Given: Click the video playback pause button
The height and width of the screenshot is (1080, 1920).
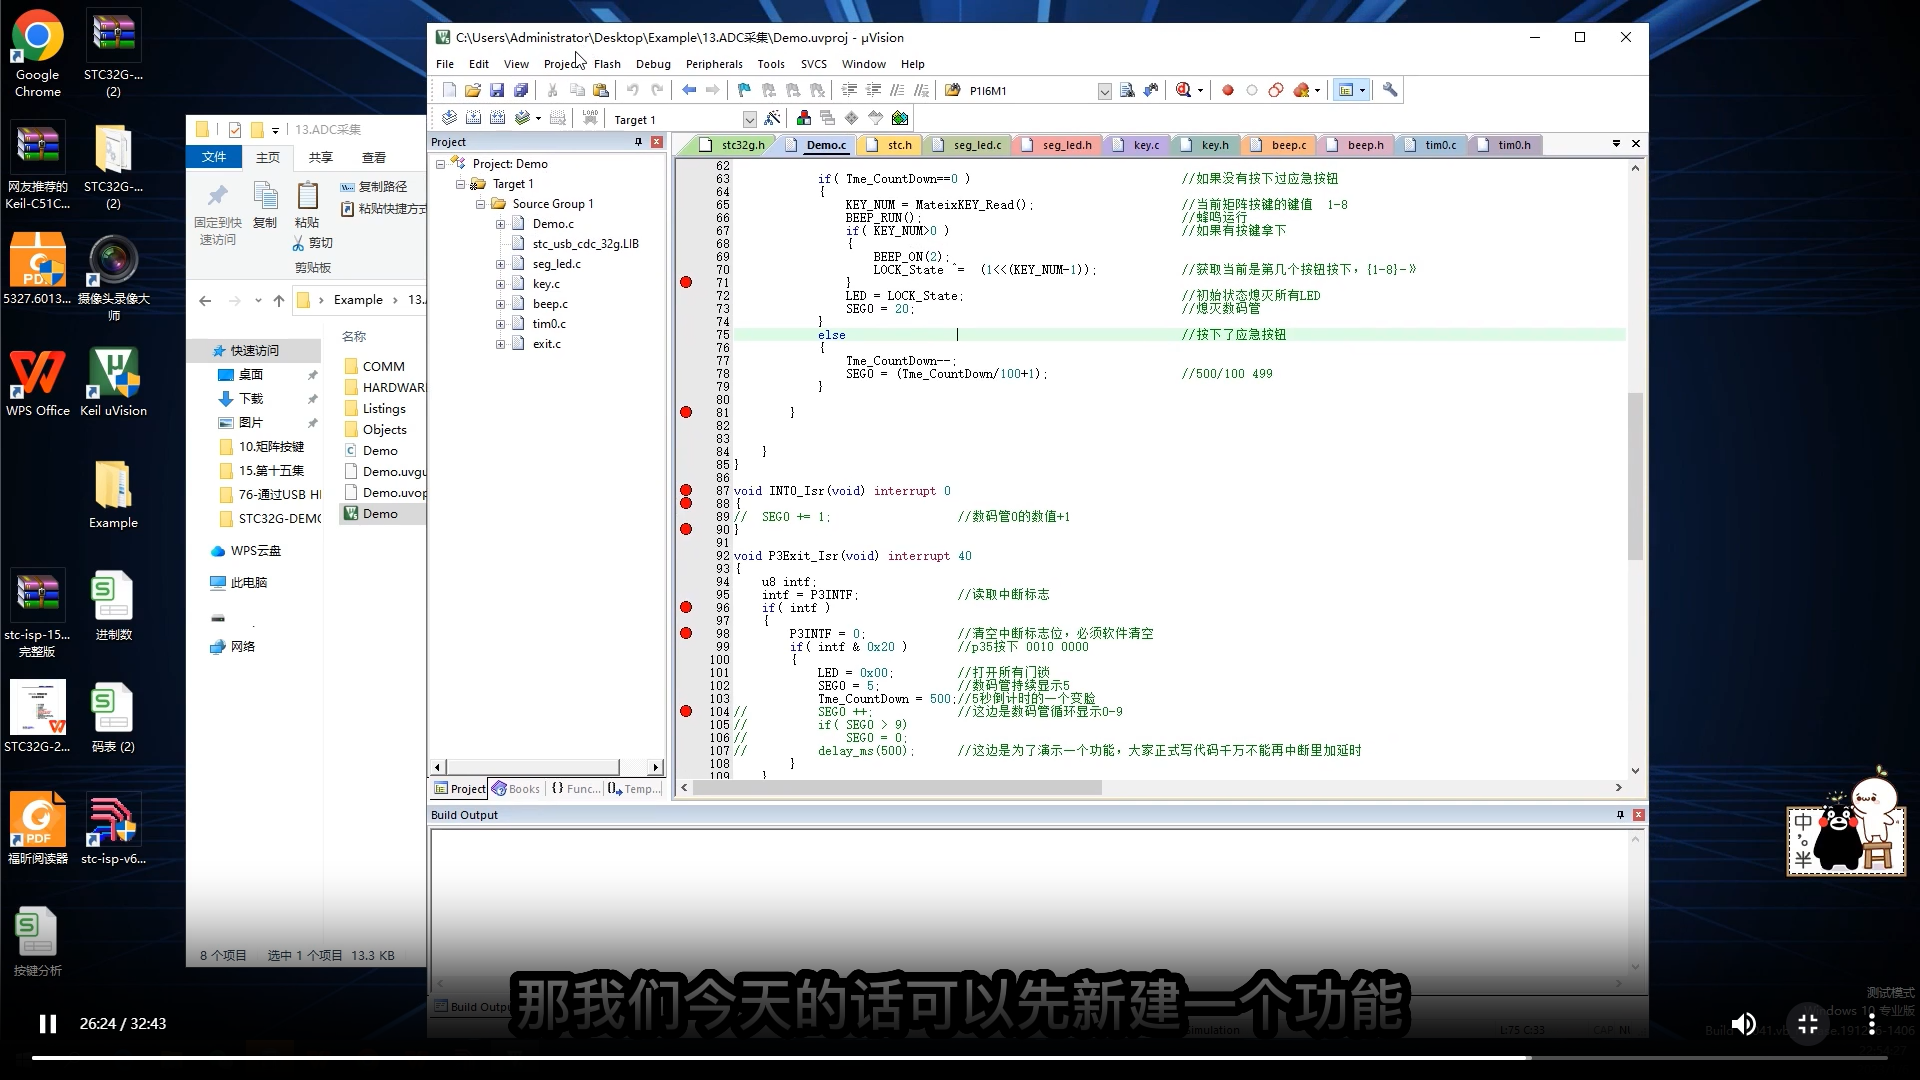Looking at the screenshot, I should pyautogui.click(x=47, y=1023).
